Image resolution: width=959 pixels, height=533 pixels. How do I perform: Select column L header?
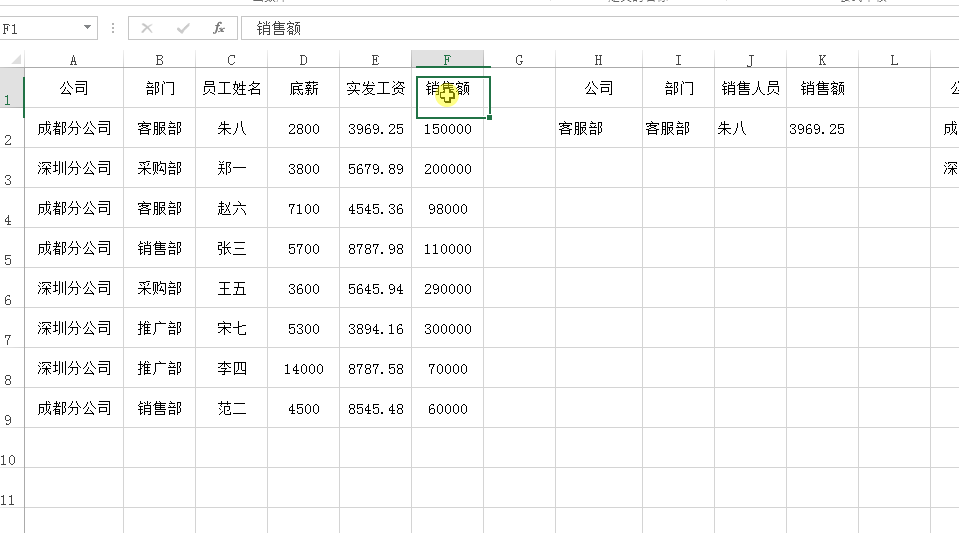(894, 60)
